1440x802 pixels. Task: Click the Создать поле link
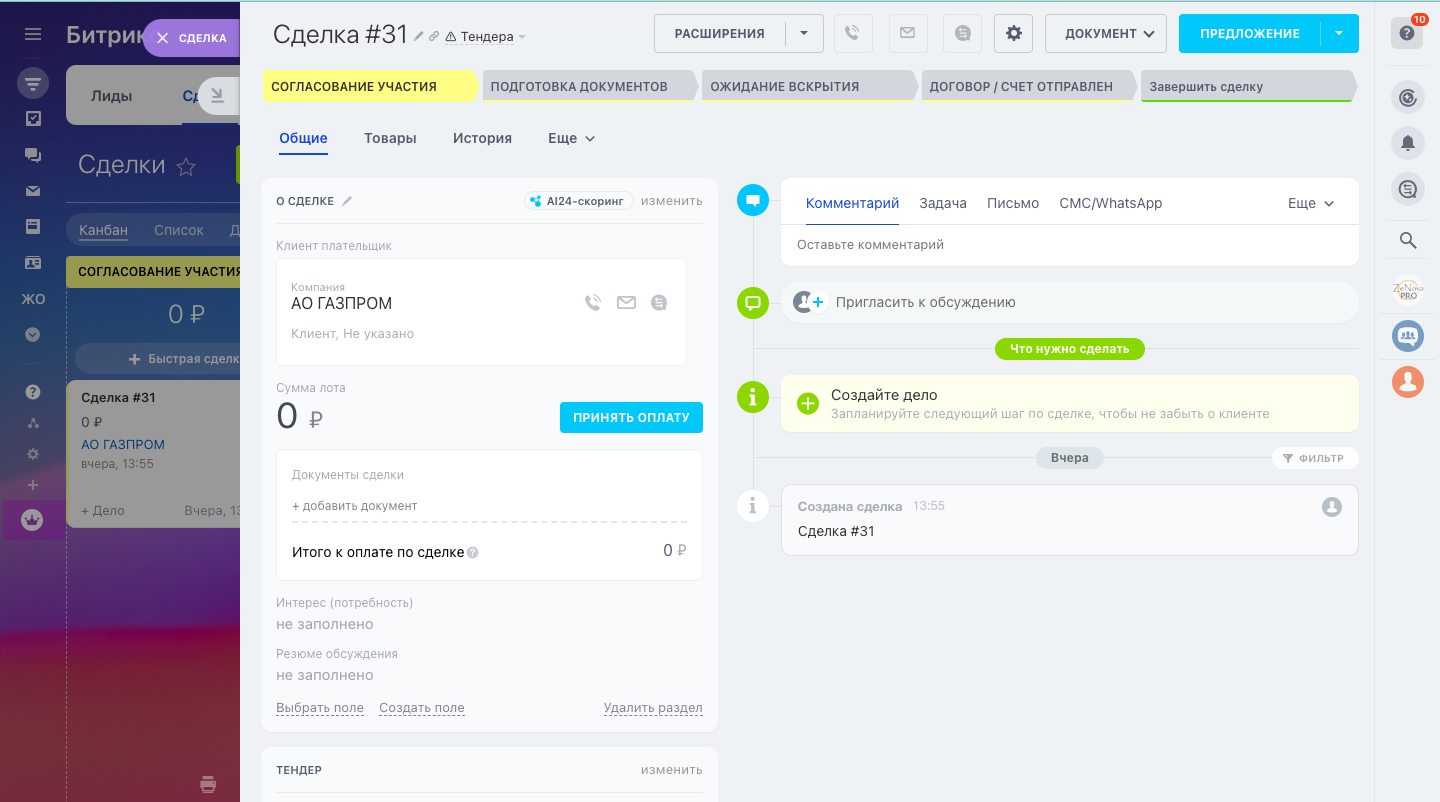pyautogui.click(x=422, y=708)
